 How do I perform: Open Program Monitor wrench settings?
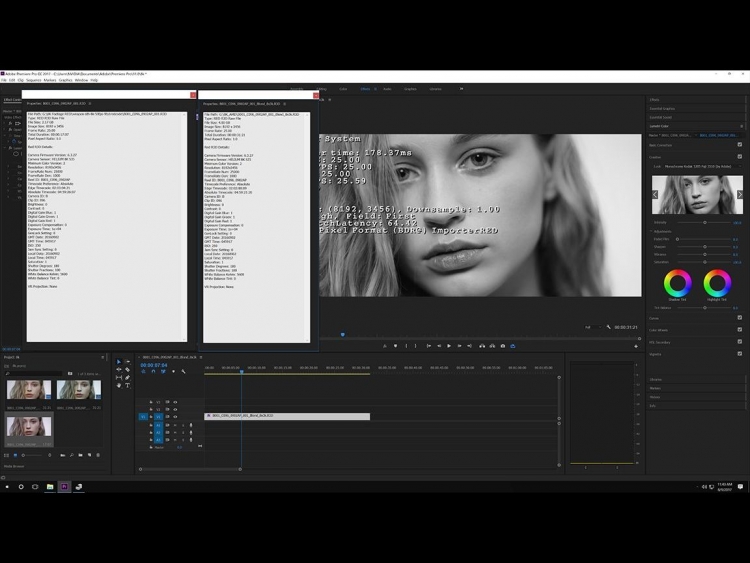point(608,327)
